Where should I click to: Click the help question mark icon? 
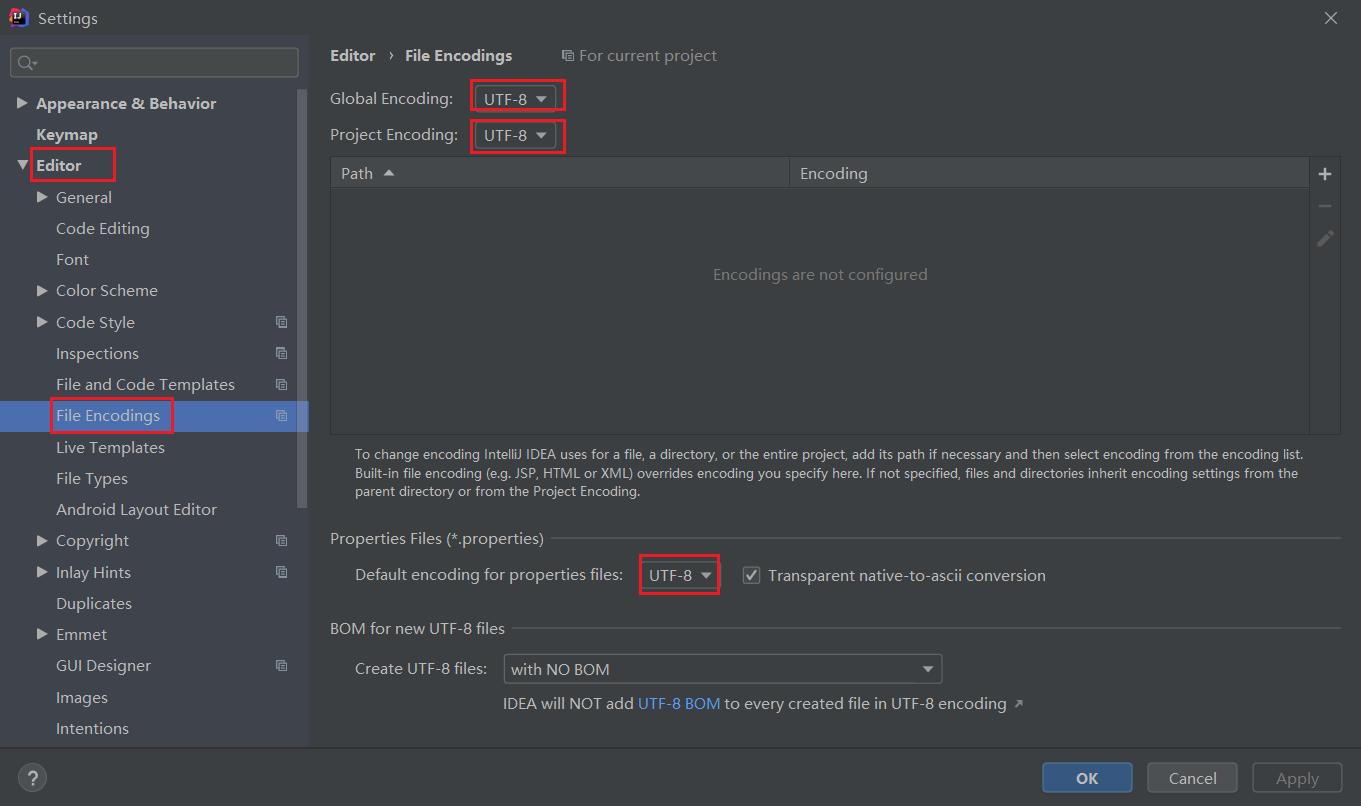coord(32,778)
